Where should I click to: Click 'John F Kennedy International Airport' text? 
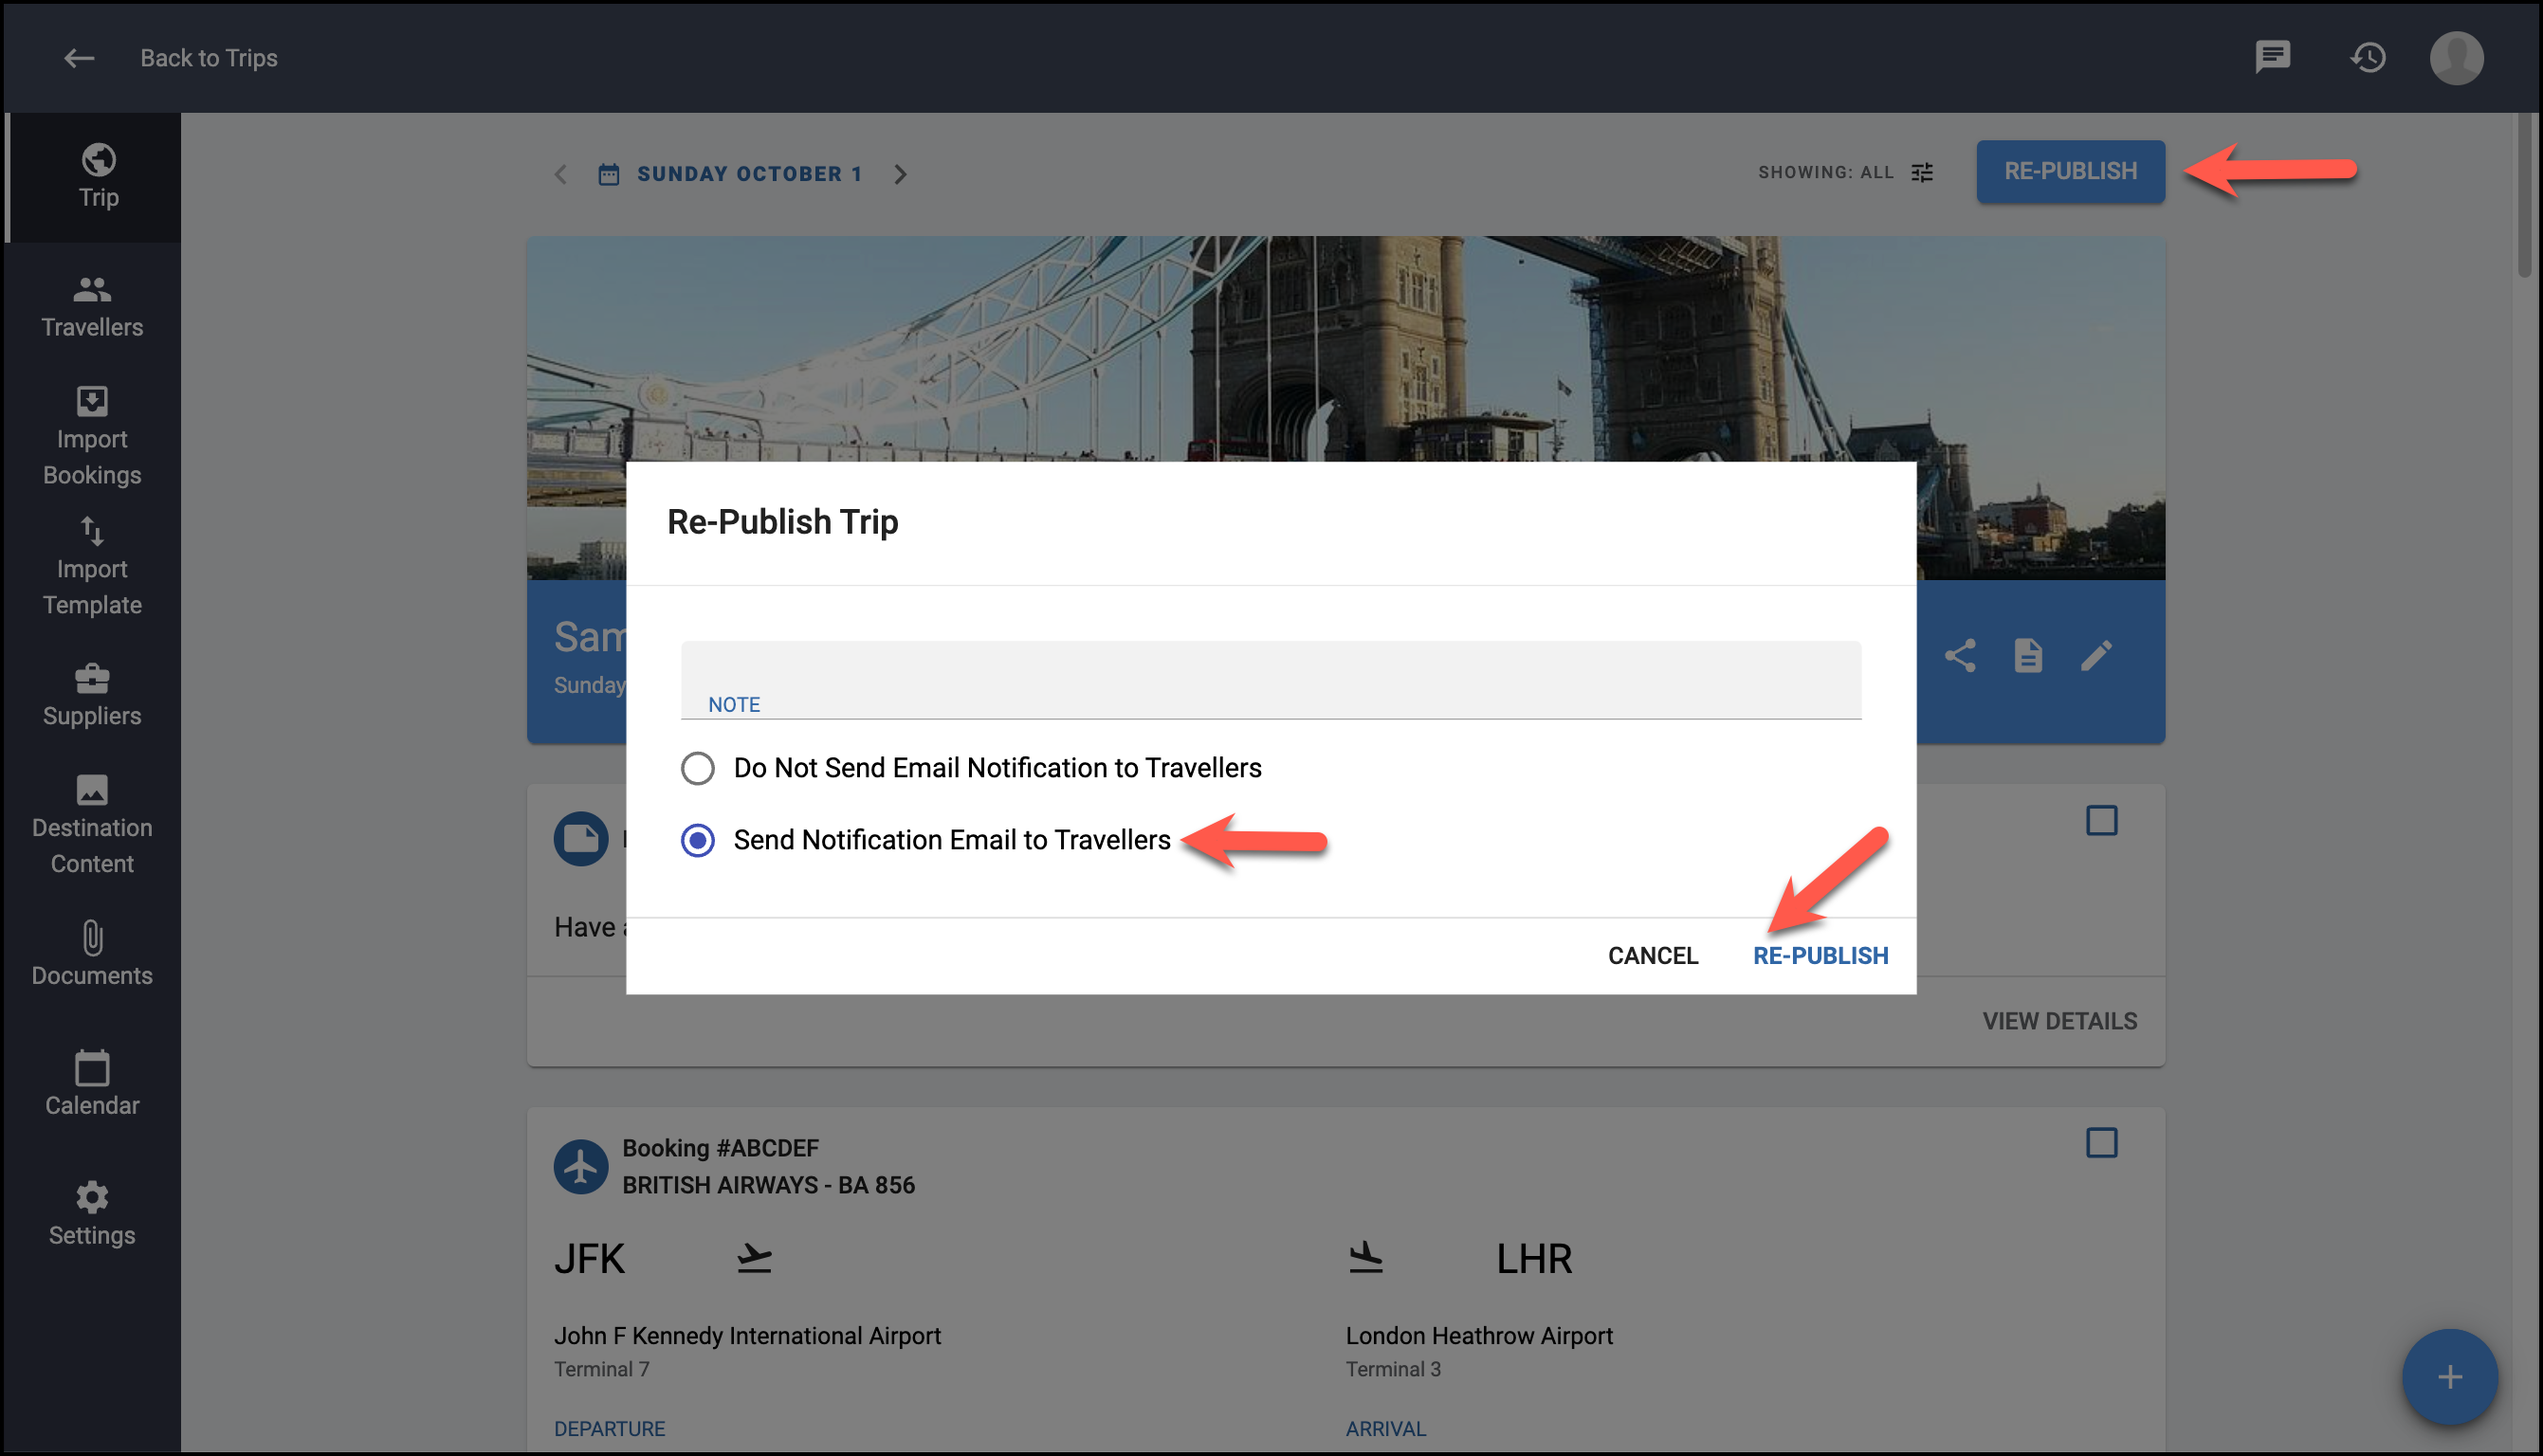(x=747, y=1336)
